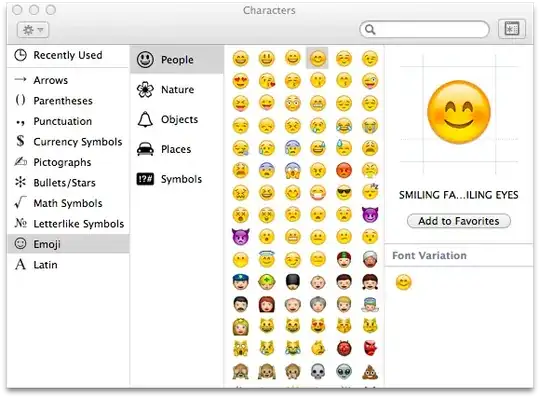The image size is (540, 398).
Task: Pick the construction worker emoji
Action: [267, 282]
